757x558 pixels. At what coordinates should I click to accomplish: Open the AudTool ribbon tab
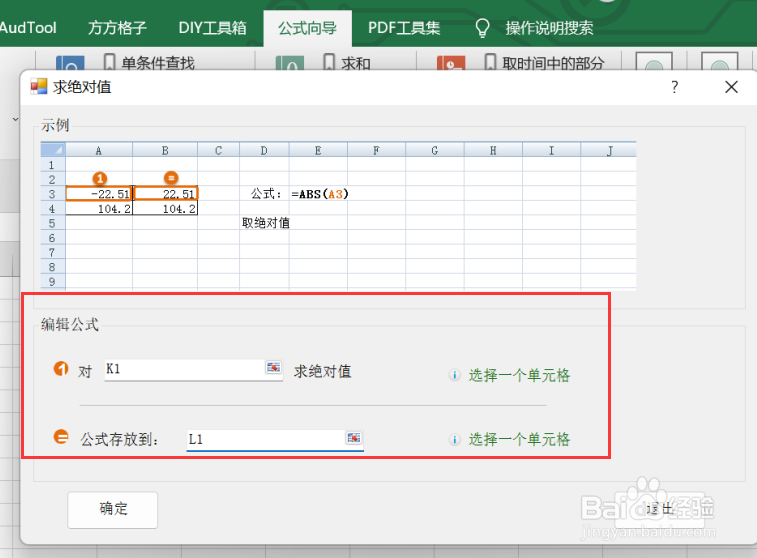28,28
